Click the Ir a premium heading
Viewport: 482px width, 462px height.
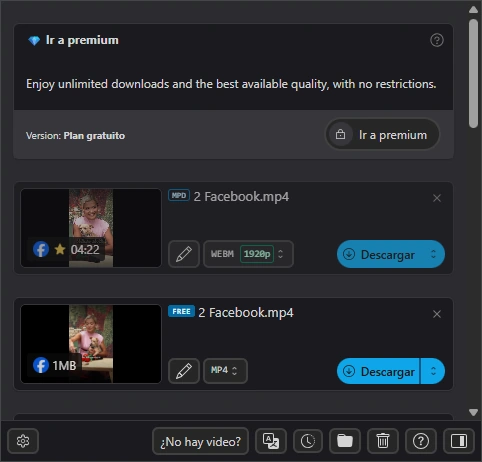(x=82, y=40)
